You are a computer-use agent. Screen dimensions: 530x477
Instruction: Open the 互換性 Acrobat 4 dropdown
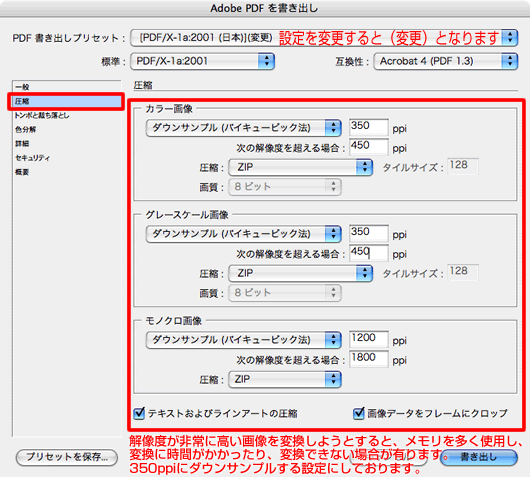pyautogui.click(x=445, y=61)
